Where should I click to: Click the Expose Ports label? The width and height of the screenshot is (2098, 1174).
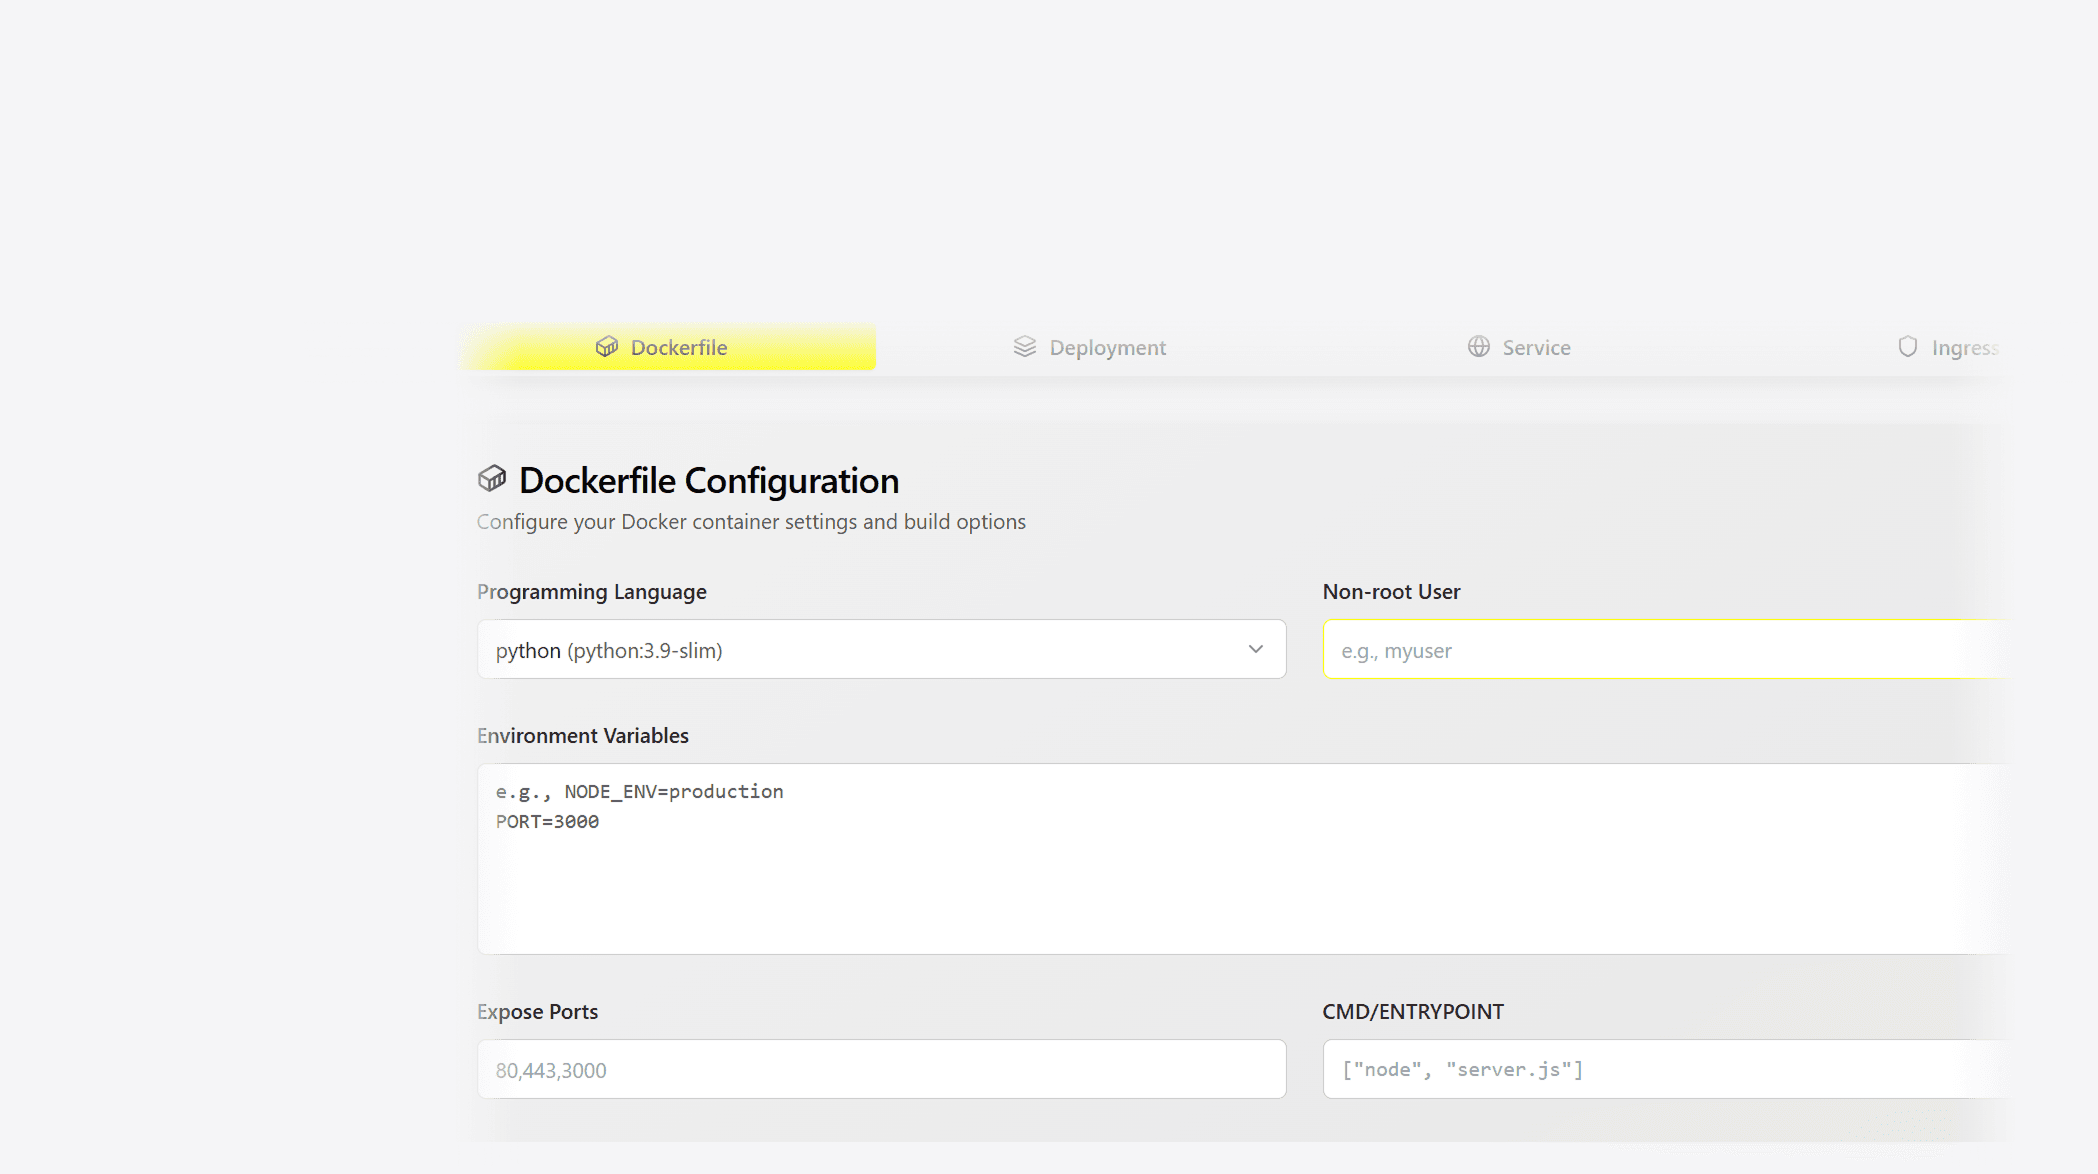click(x=537, y=1012)
